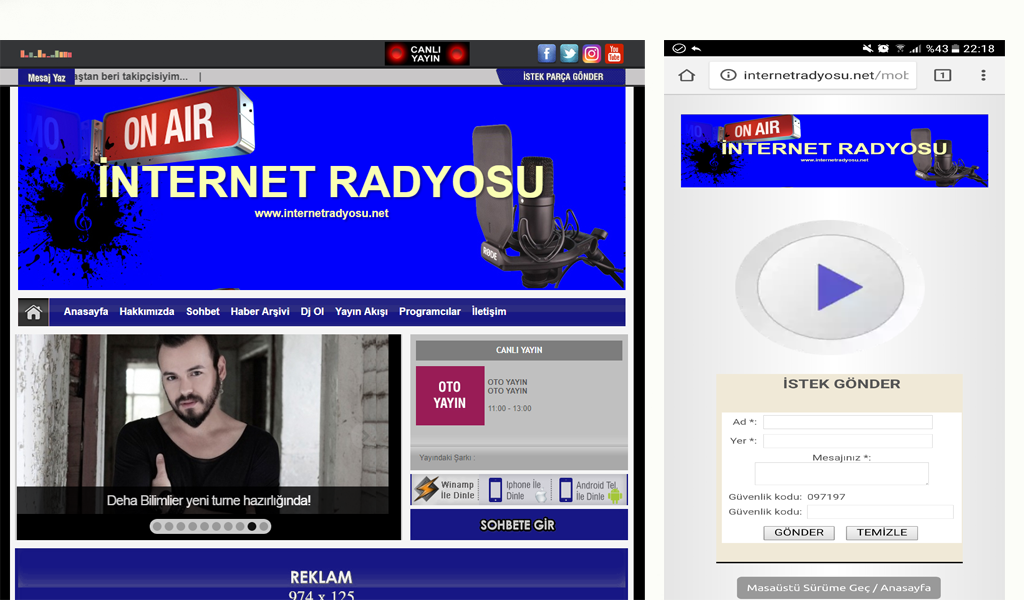Click the home icon in navigation bar
This screenshot has width=1024, height=600.
pos(33,312)
